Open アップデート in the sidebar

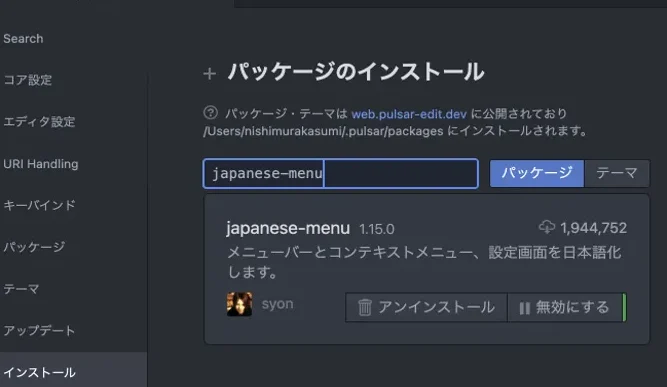pos(39,330)
